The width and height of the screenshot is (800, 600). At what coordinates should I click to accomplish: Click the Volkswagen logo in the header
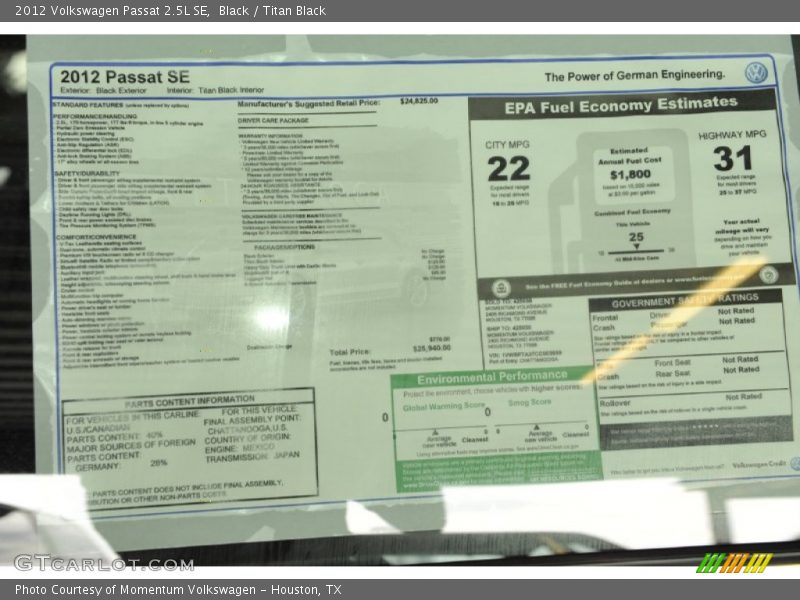pyautogui.click(x=757, y=71)
